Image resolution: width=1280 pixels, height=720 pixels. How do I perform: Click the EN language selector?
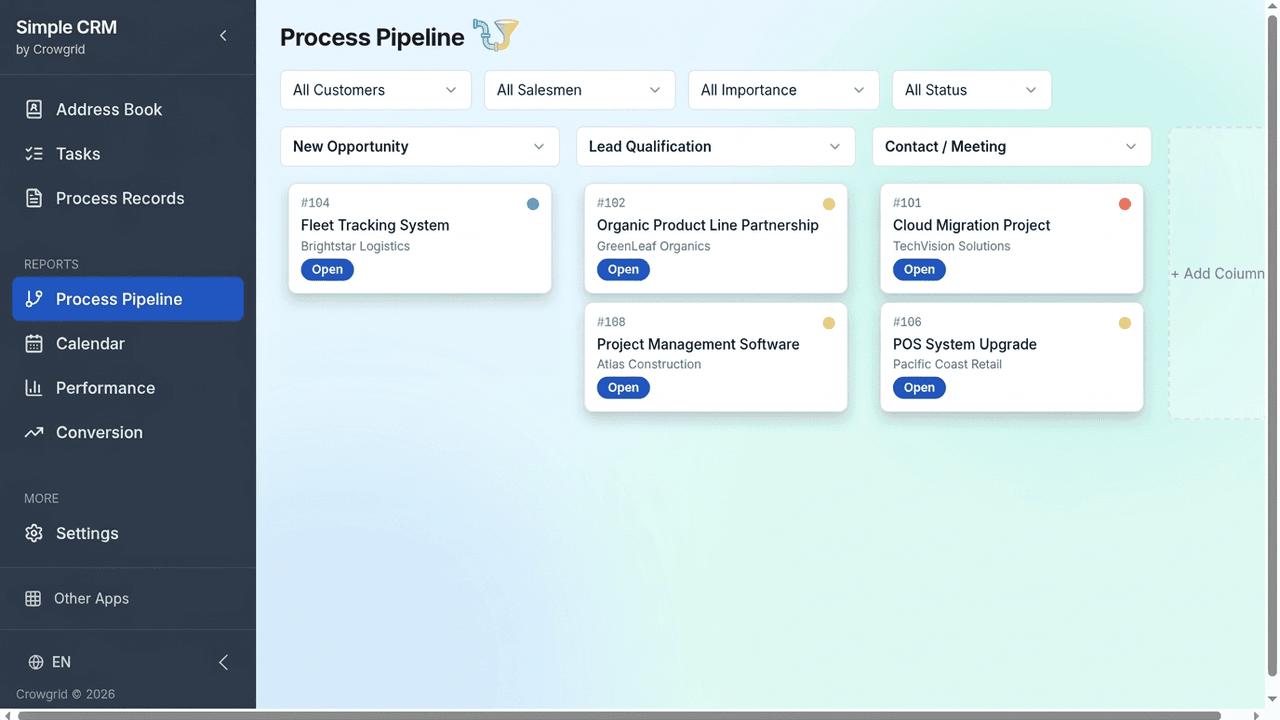[50, 662]
